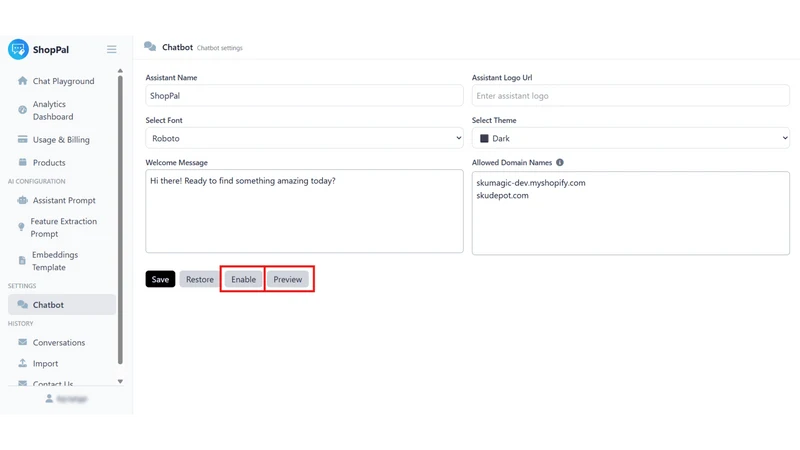Image resolution: width=800 pixels, height=450 pixels.
Task: Click the Analytics Dashboard gauge icon
Action: pos(22,110)
